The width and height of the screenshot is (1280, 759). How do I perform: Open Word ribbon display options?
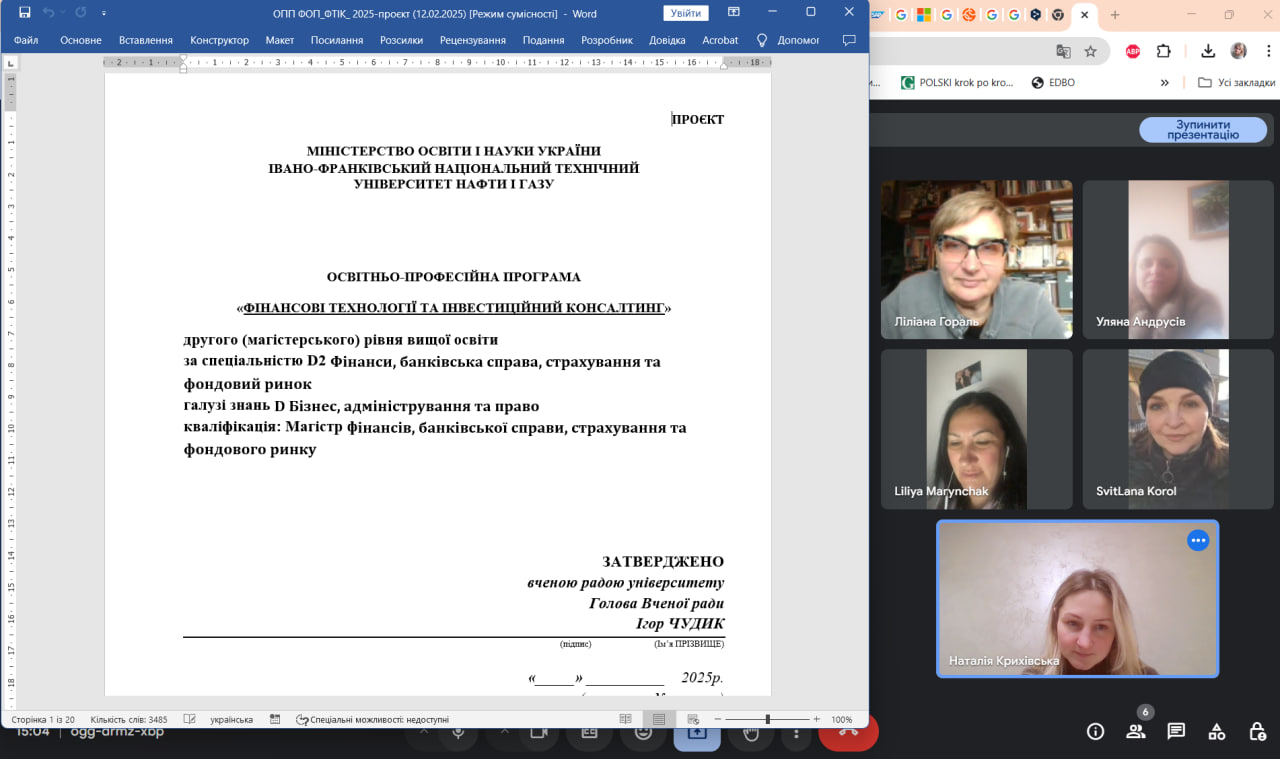(734, 13)
